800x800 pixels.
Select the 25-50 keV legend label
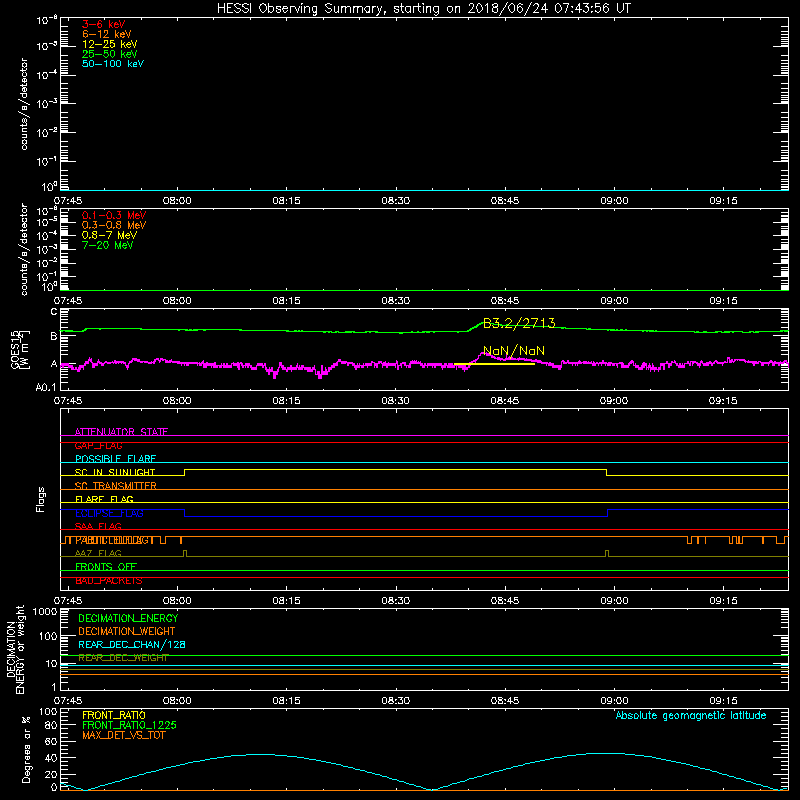[x=110, y=54]
